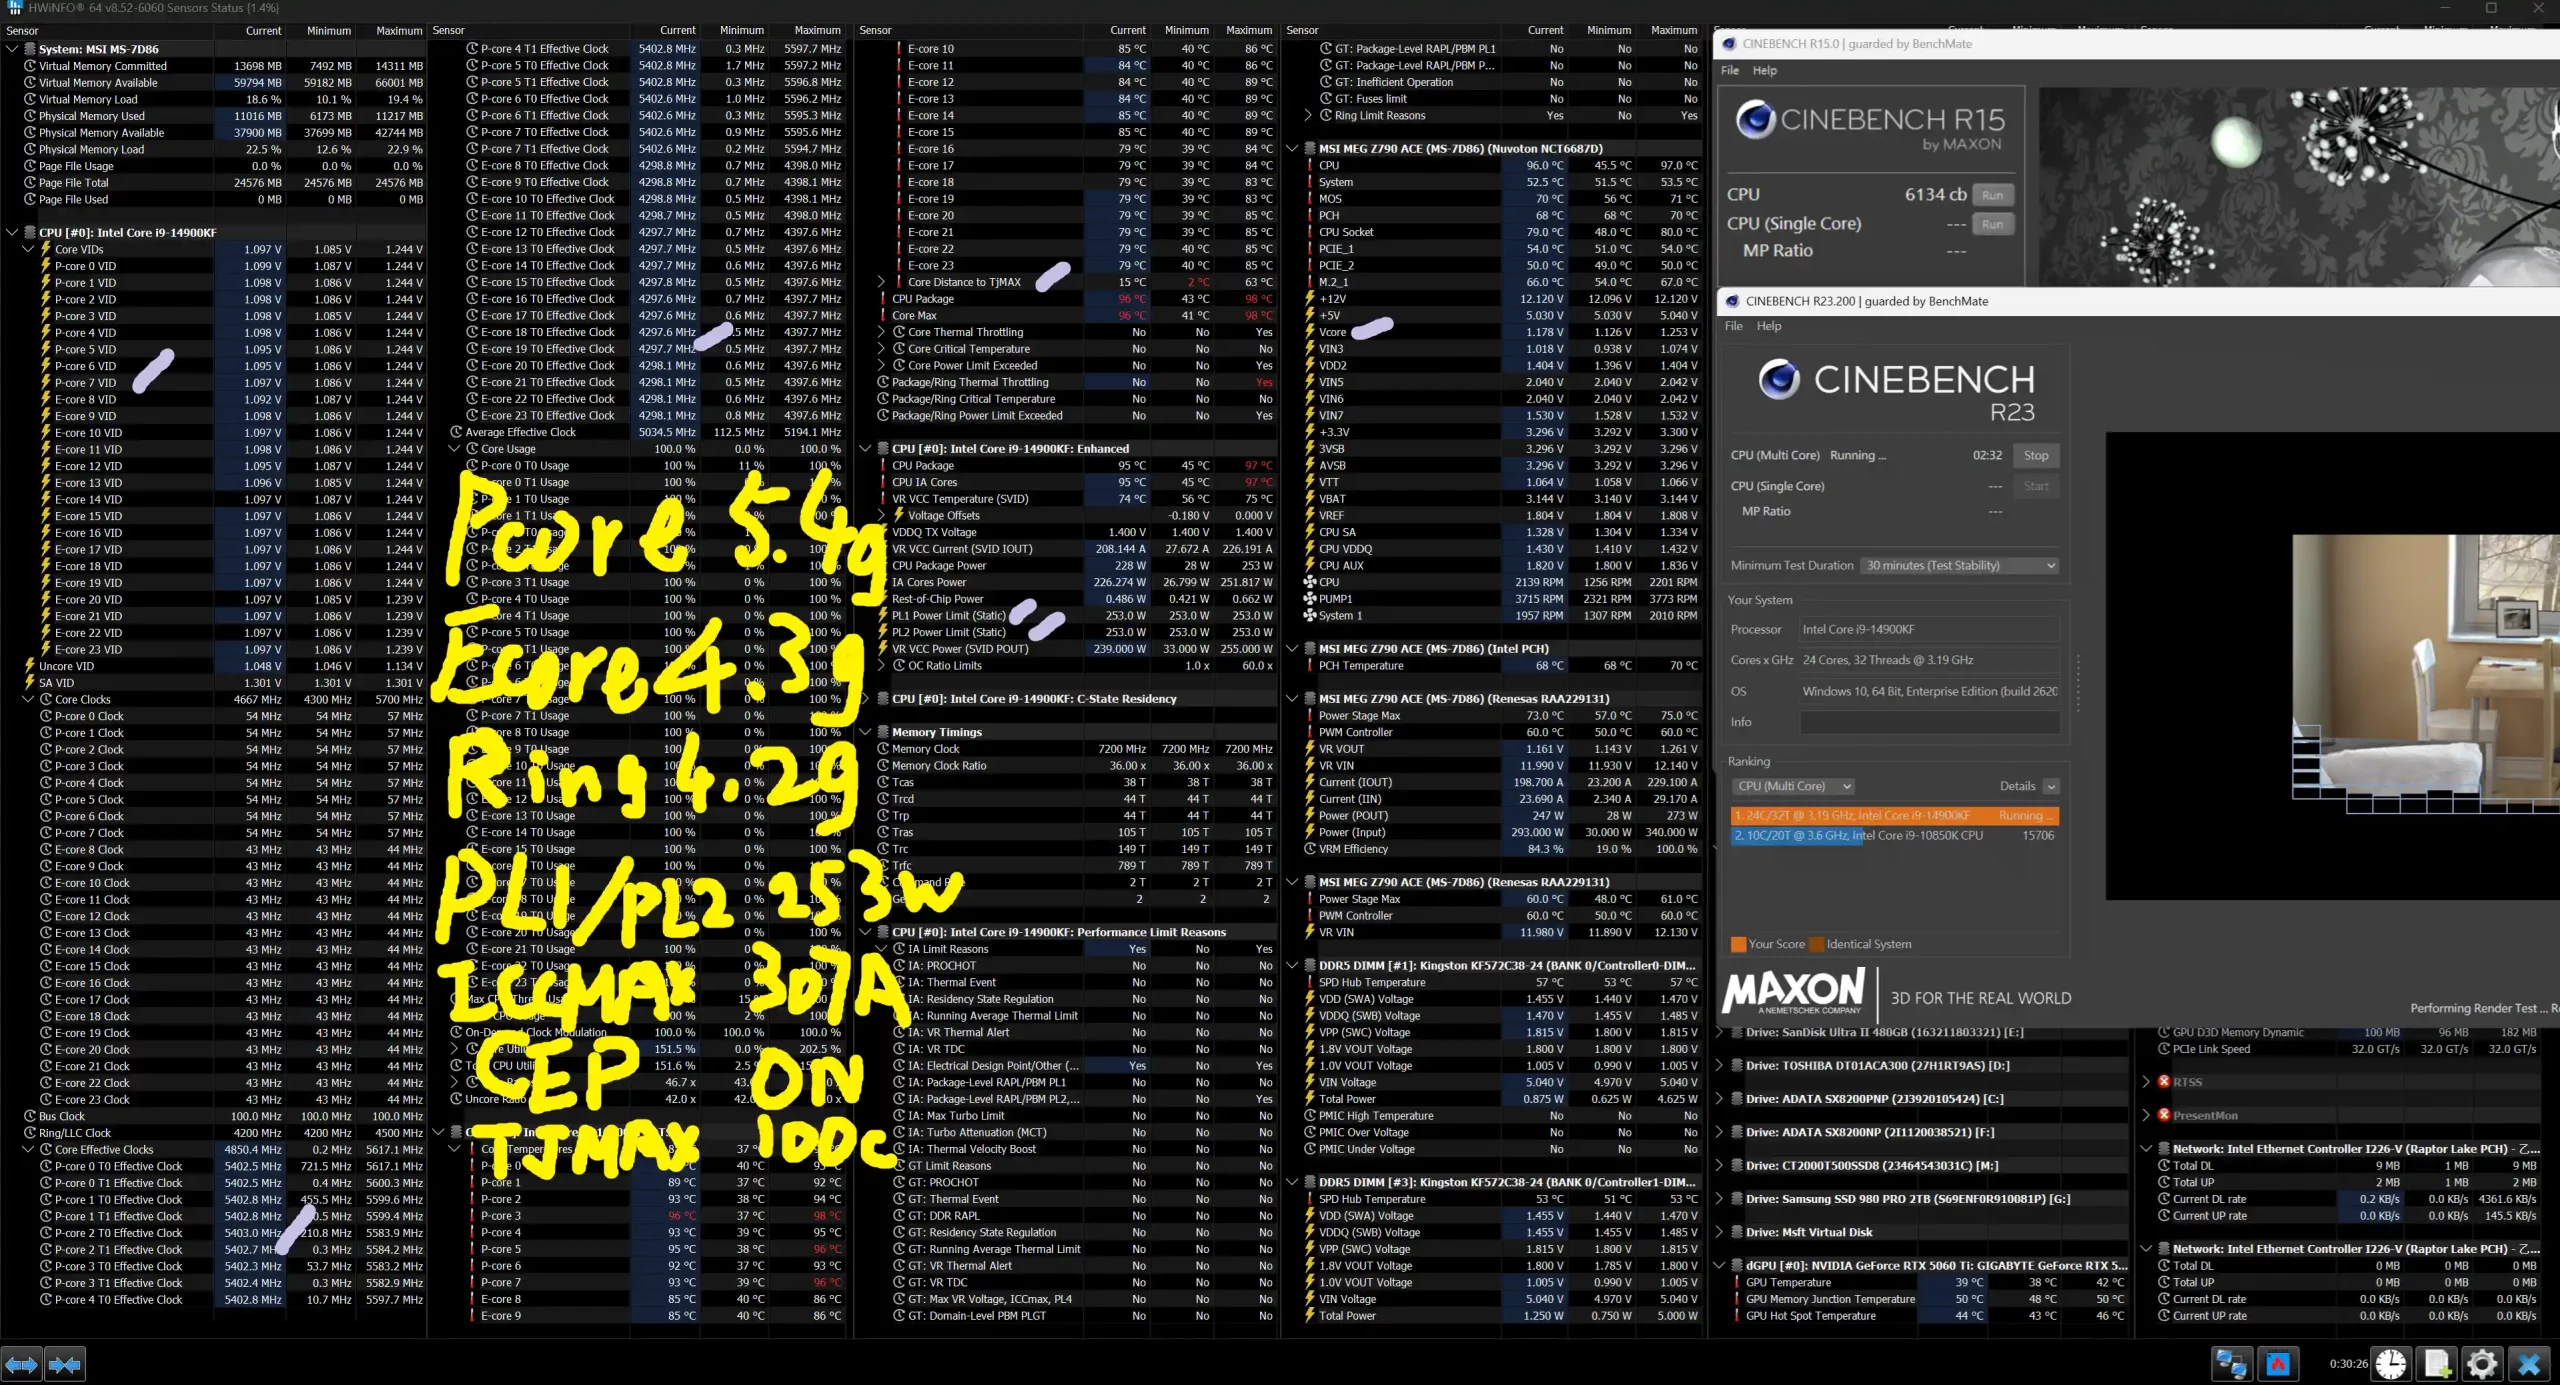This screenshot has height=1385, width=2560.
Task: Open the HWiNFO remote network monitoring icon
Action: [2231, 1364]
